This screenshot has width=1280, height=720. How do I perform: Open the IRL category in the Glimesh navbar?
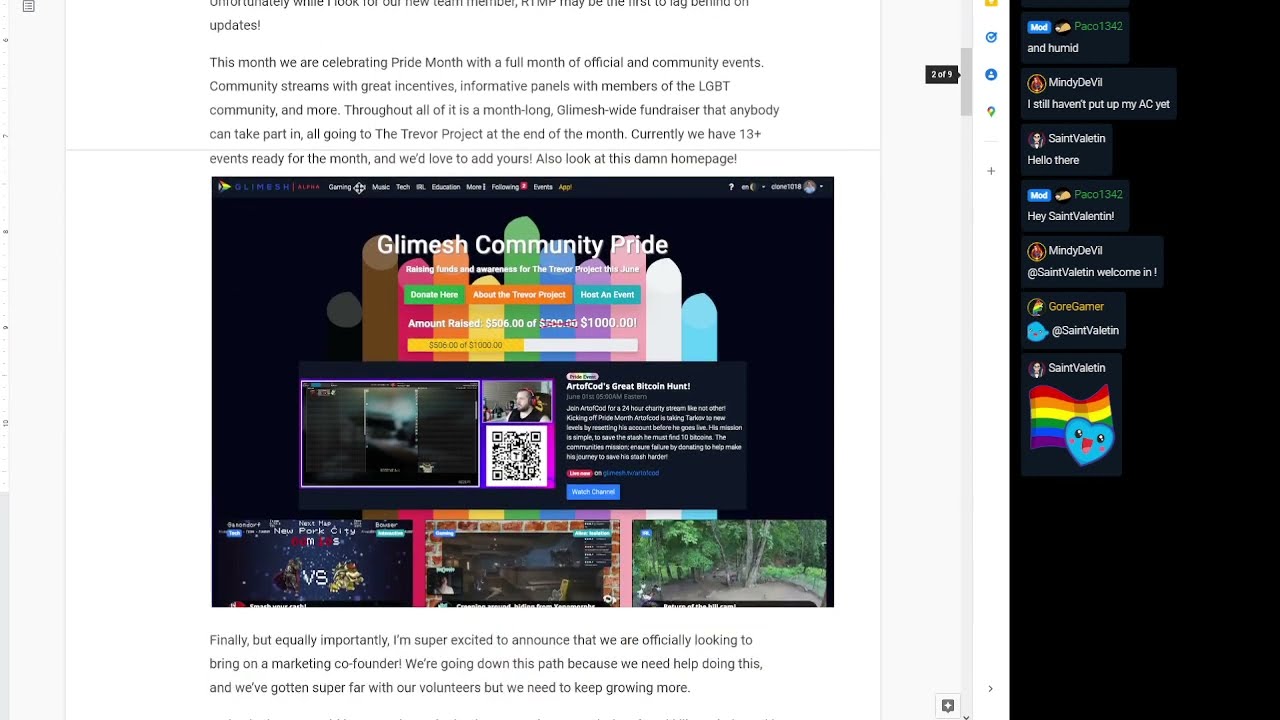click(x=421, y=187)
